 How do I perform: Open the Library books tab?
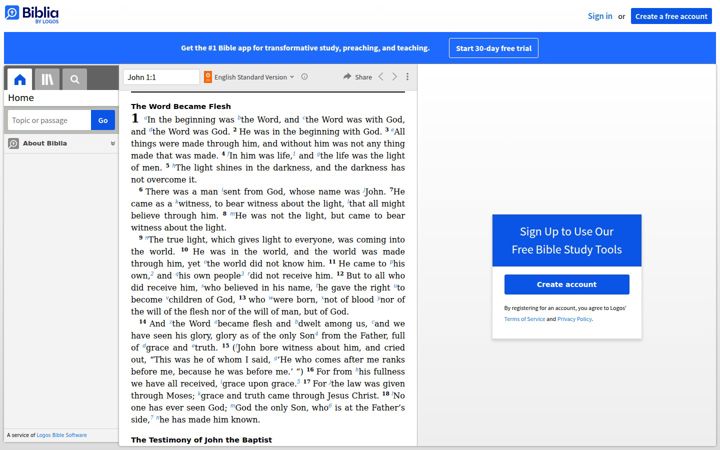point(47,79)
